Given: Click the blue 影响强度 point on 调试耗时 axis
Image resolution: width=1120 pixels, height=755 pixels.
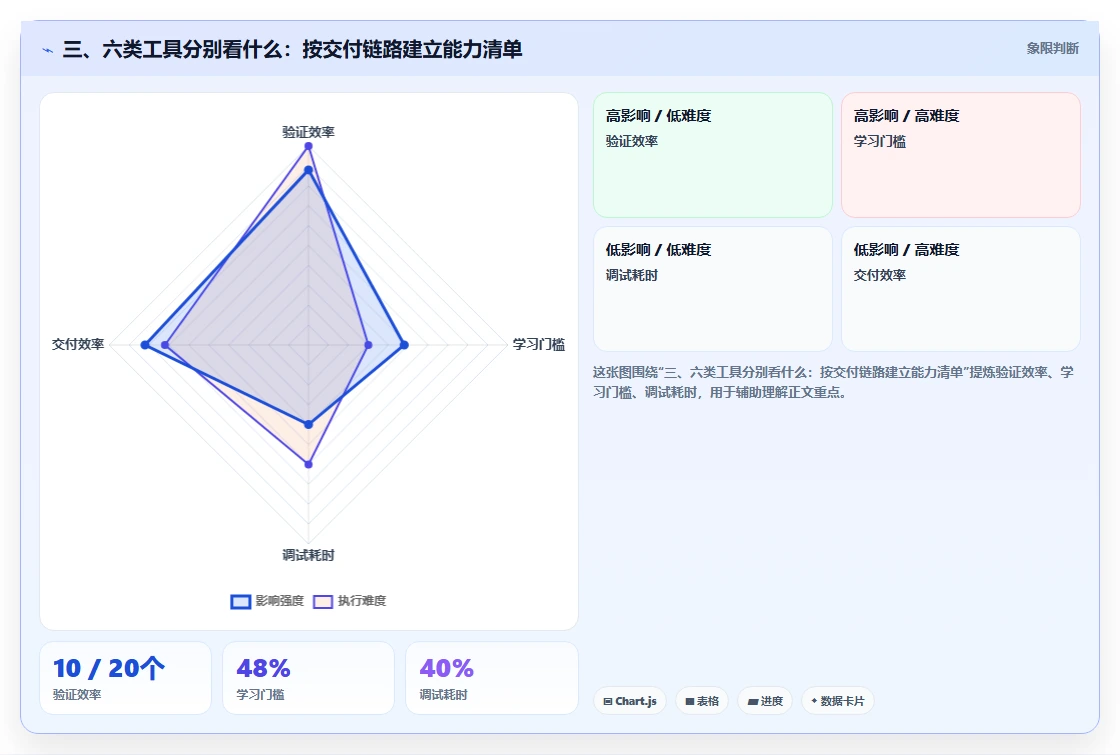Looking at the screenshot, I should click(x=309, y=424).
